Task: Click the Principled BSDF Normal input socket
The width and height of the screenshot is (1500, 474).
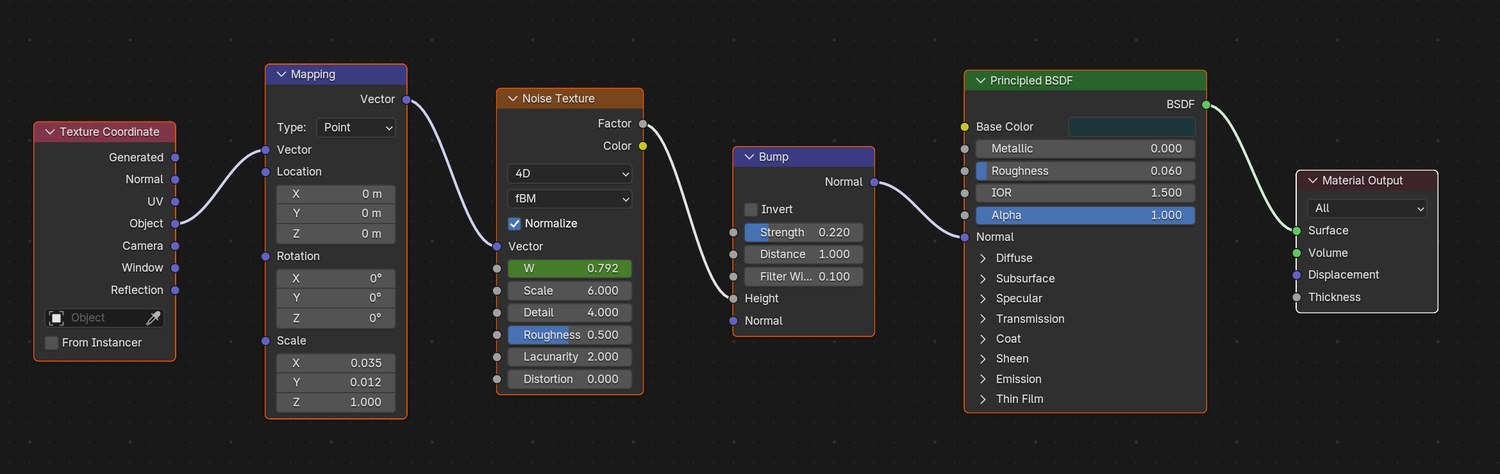Action: tap(965, 237)
